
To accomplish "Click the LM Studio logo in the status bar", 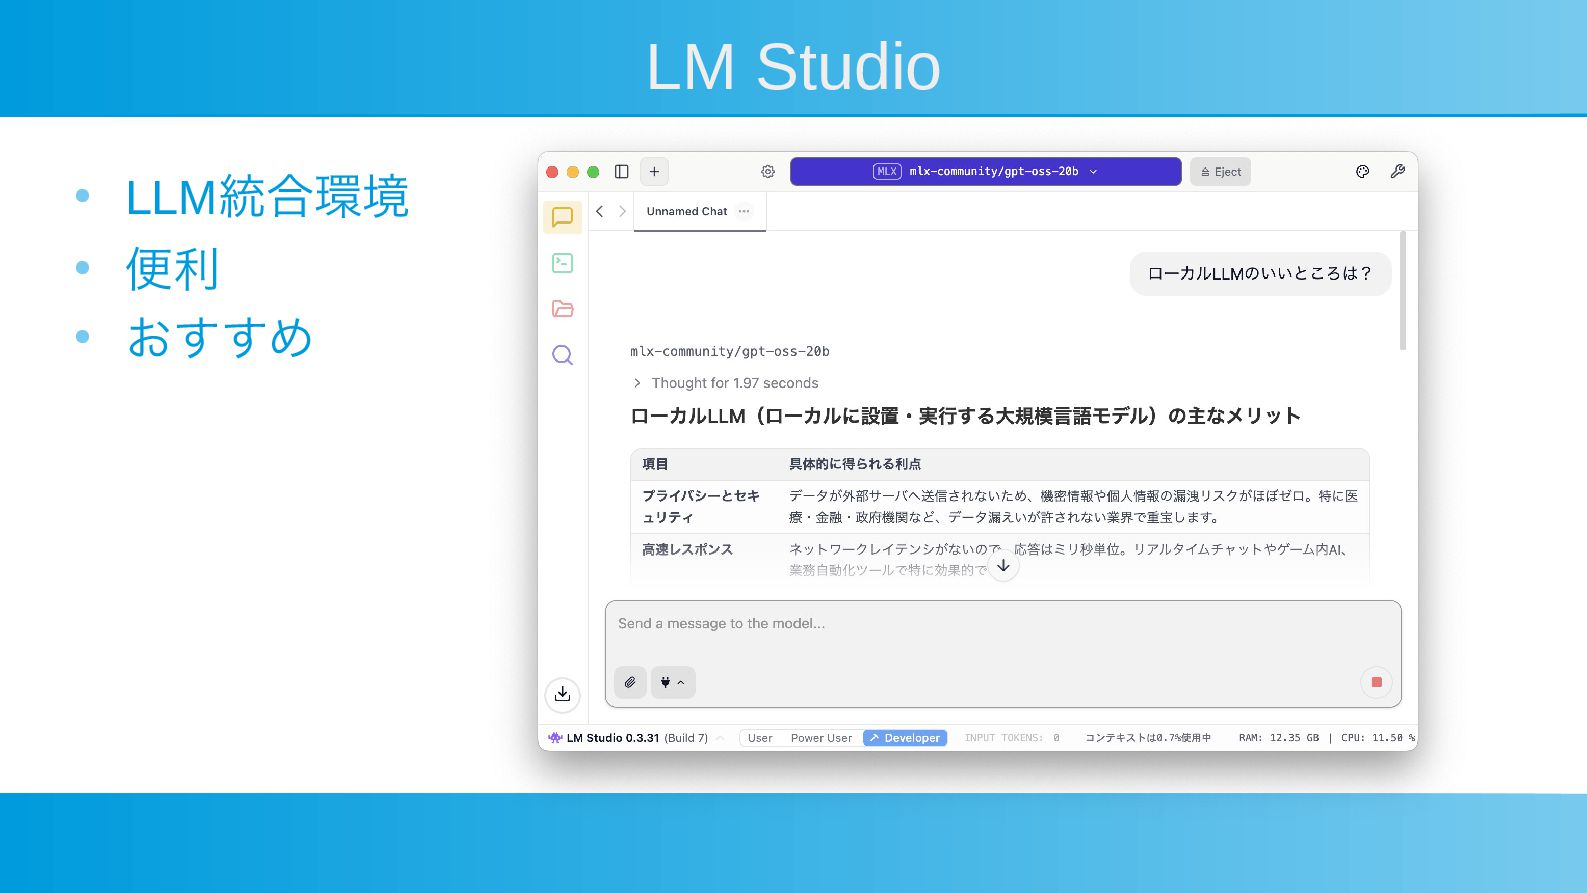I will pyautogui.click(x=555, y=738).
